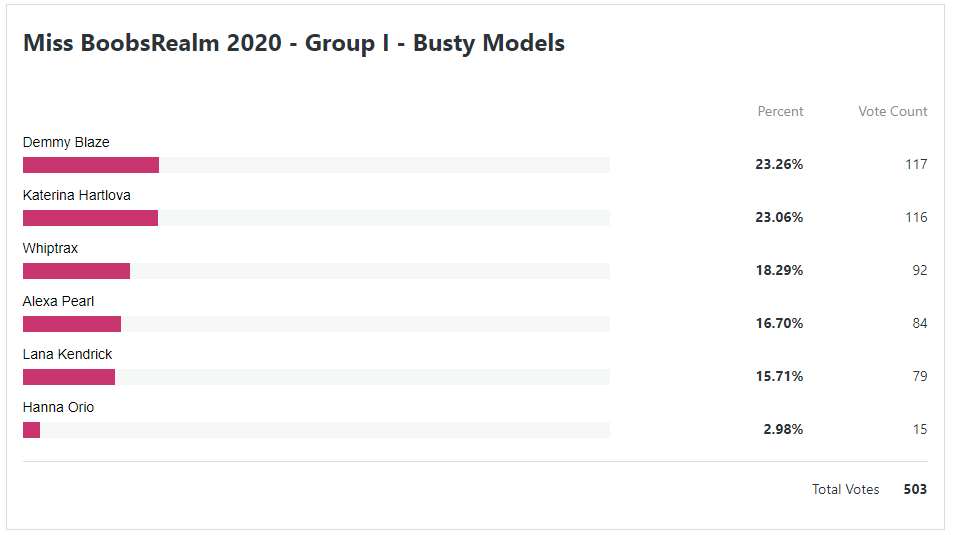
Task: Click the Alexa Pearl result bar
Action: (x=316, y=324)
